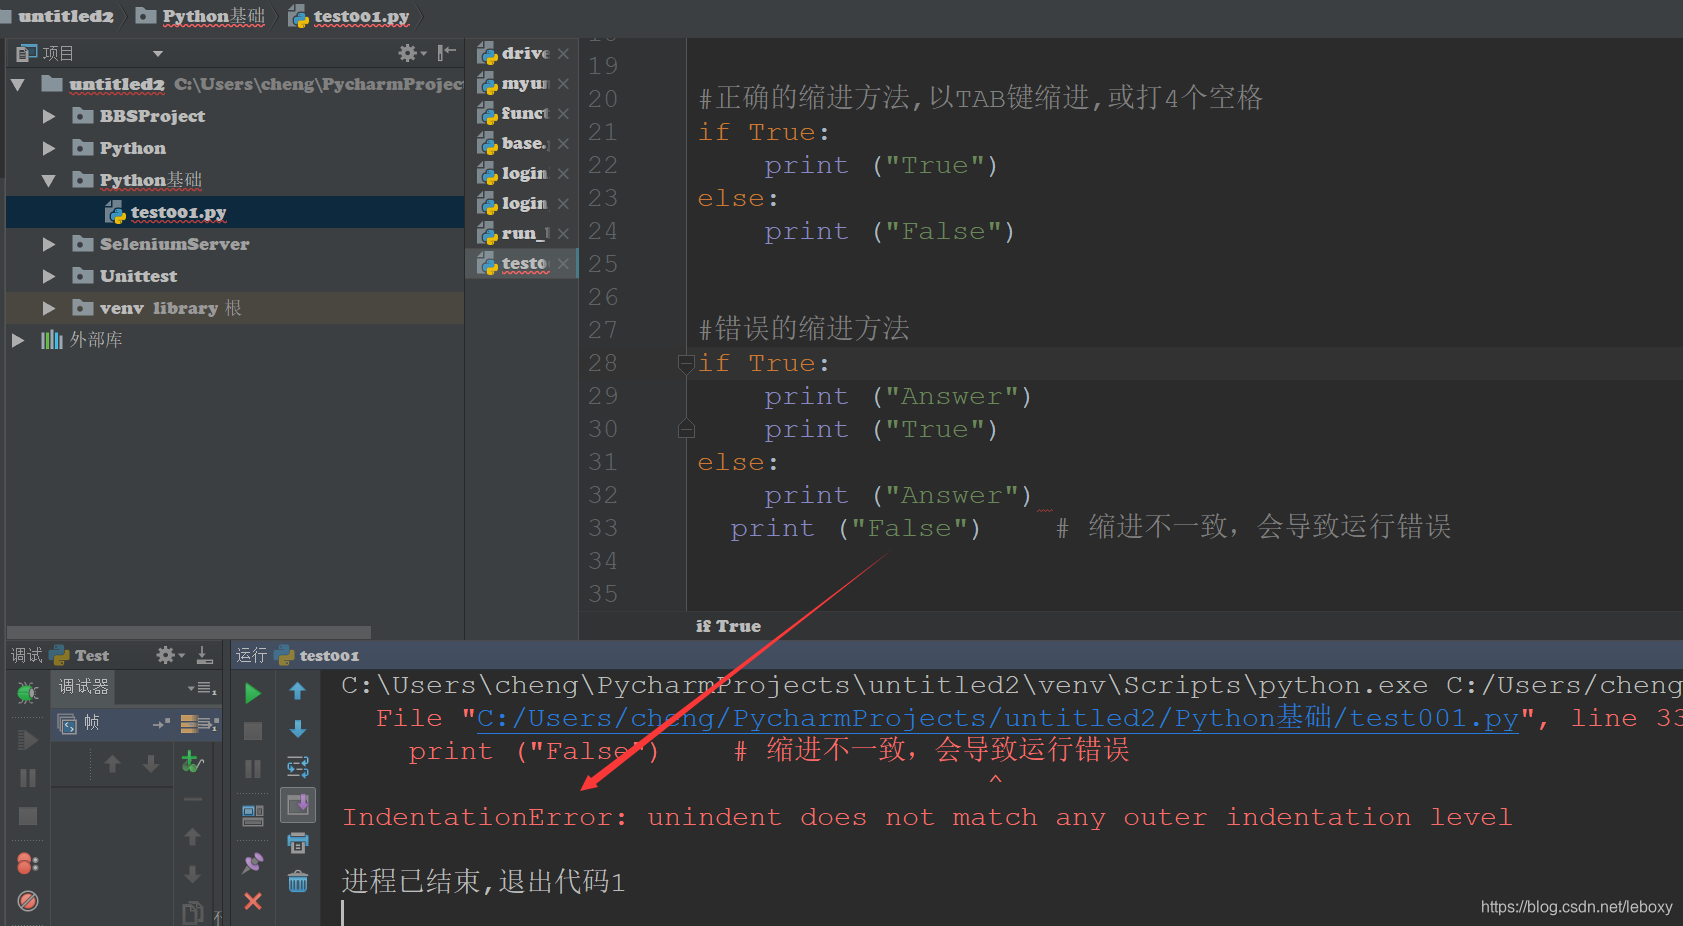Toggle soft-wrap for console output

[x=297, y=767]
